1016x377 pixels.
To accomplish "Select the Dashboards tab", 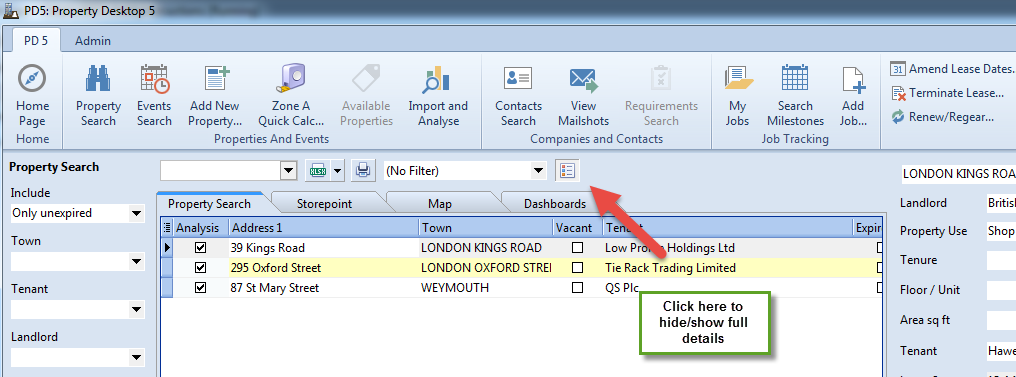I will click(555, 203).
